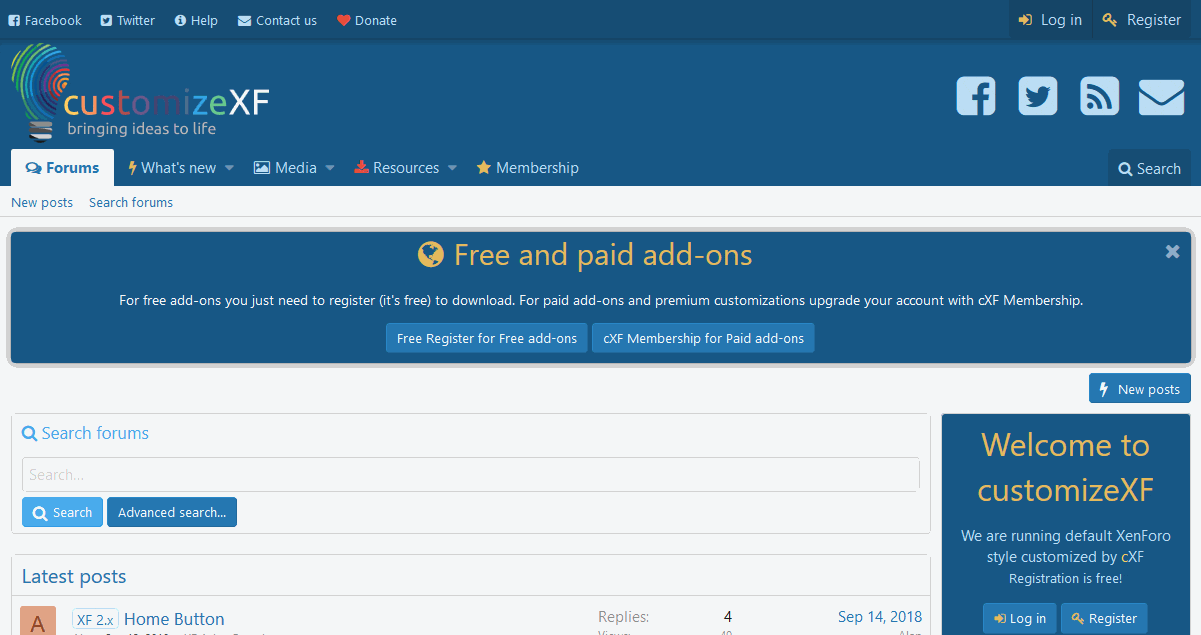Screen dimensions: 1201x635
Task: Click the customizeXF logo
Action: click(x=140, y=94)
